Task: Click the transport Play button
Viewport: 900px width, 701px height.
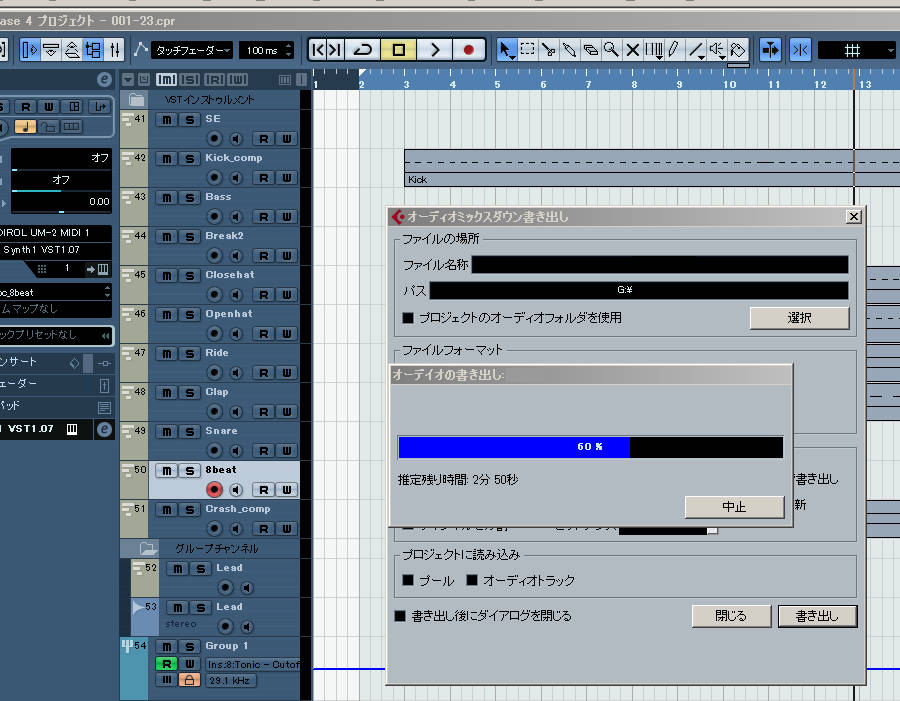Action: coord(435,50)
